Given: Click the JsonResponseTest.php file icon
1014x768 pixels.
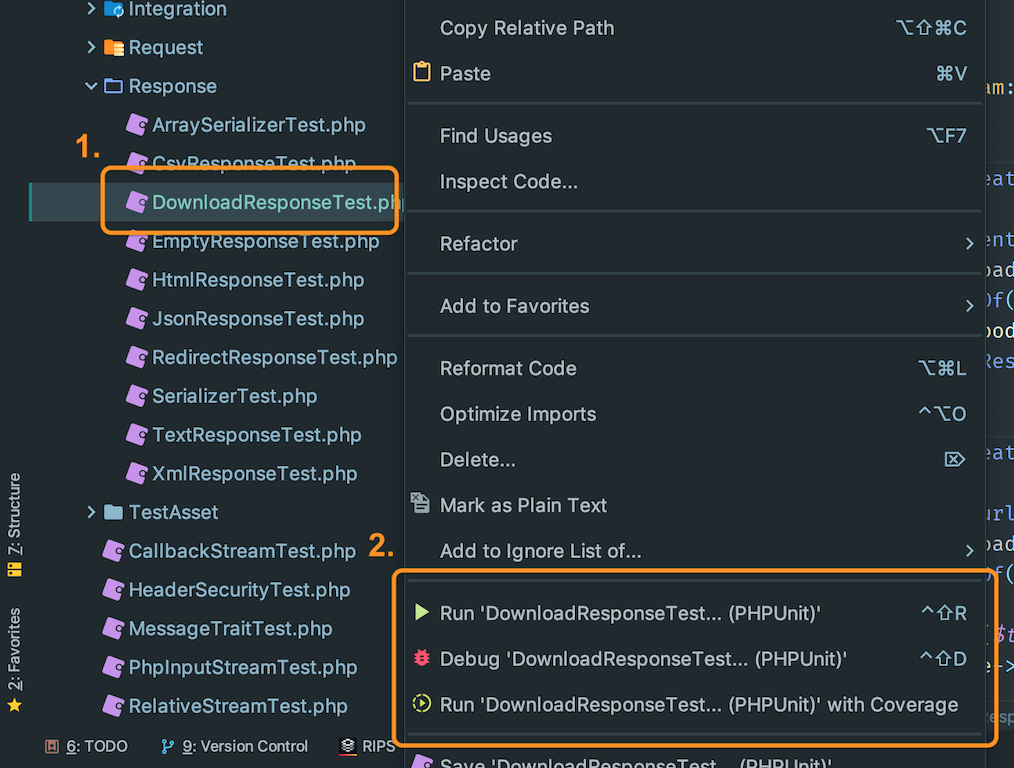Looking at the screenshot, I should (x=136, y=318).
